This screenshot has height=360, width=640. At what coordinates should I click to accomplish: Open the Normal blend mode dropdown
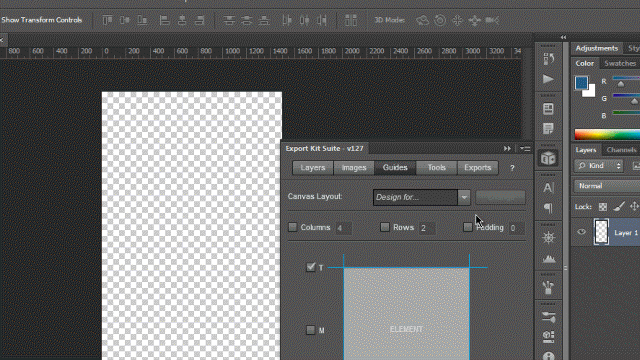[x=607, y=186]
